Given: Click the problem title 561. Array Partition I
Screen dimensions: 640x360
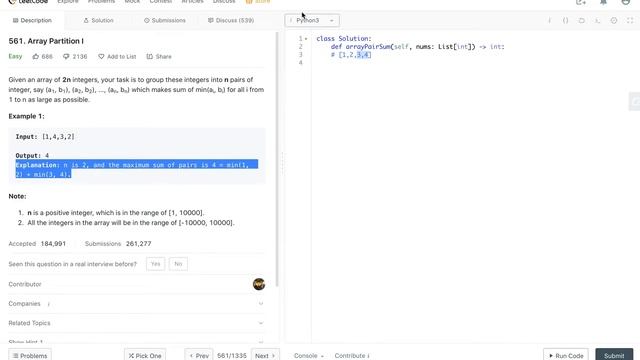Looking at the screenshot, I should coord(46,41).
